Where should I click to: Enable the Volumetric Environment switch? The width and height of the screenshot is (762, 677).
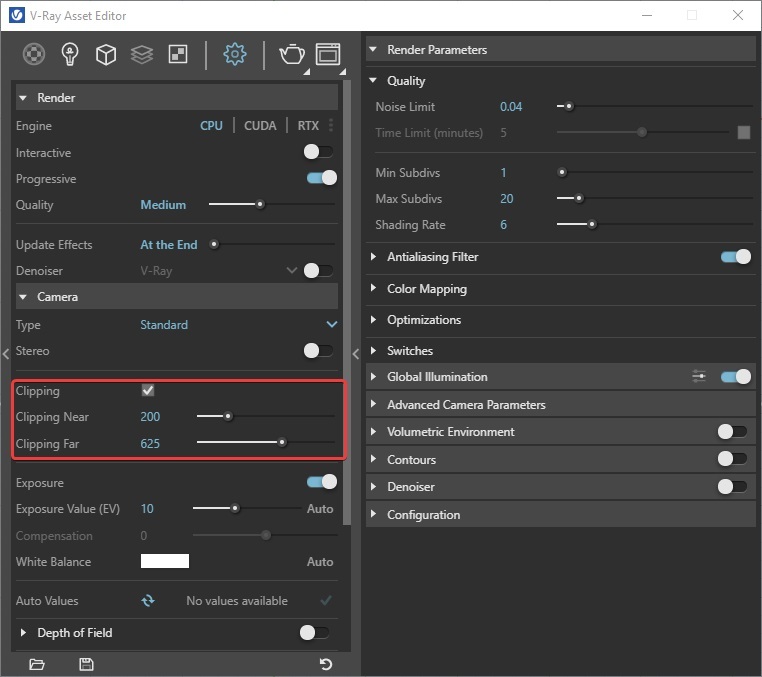(x=733, y=431)
